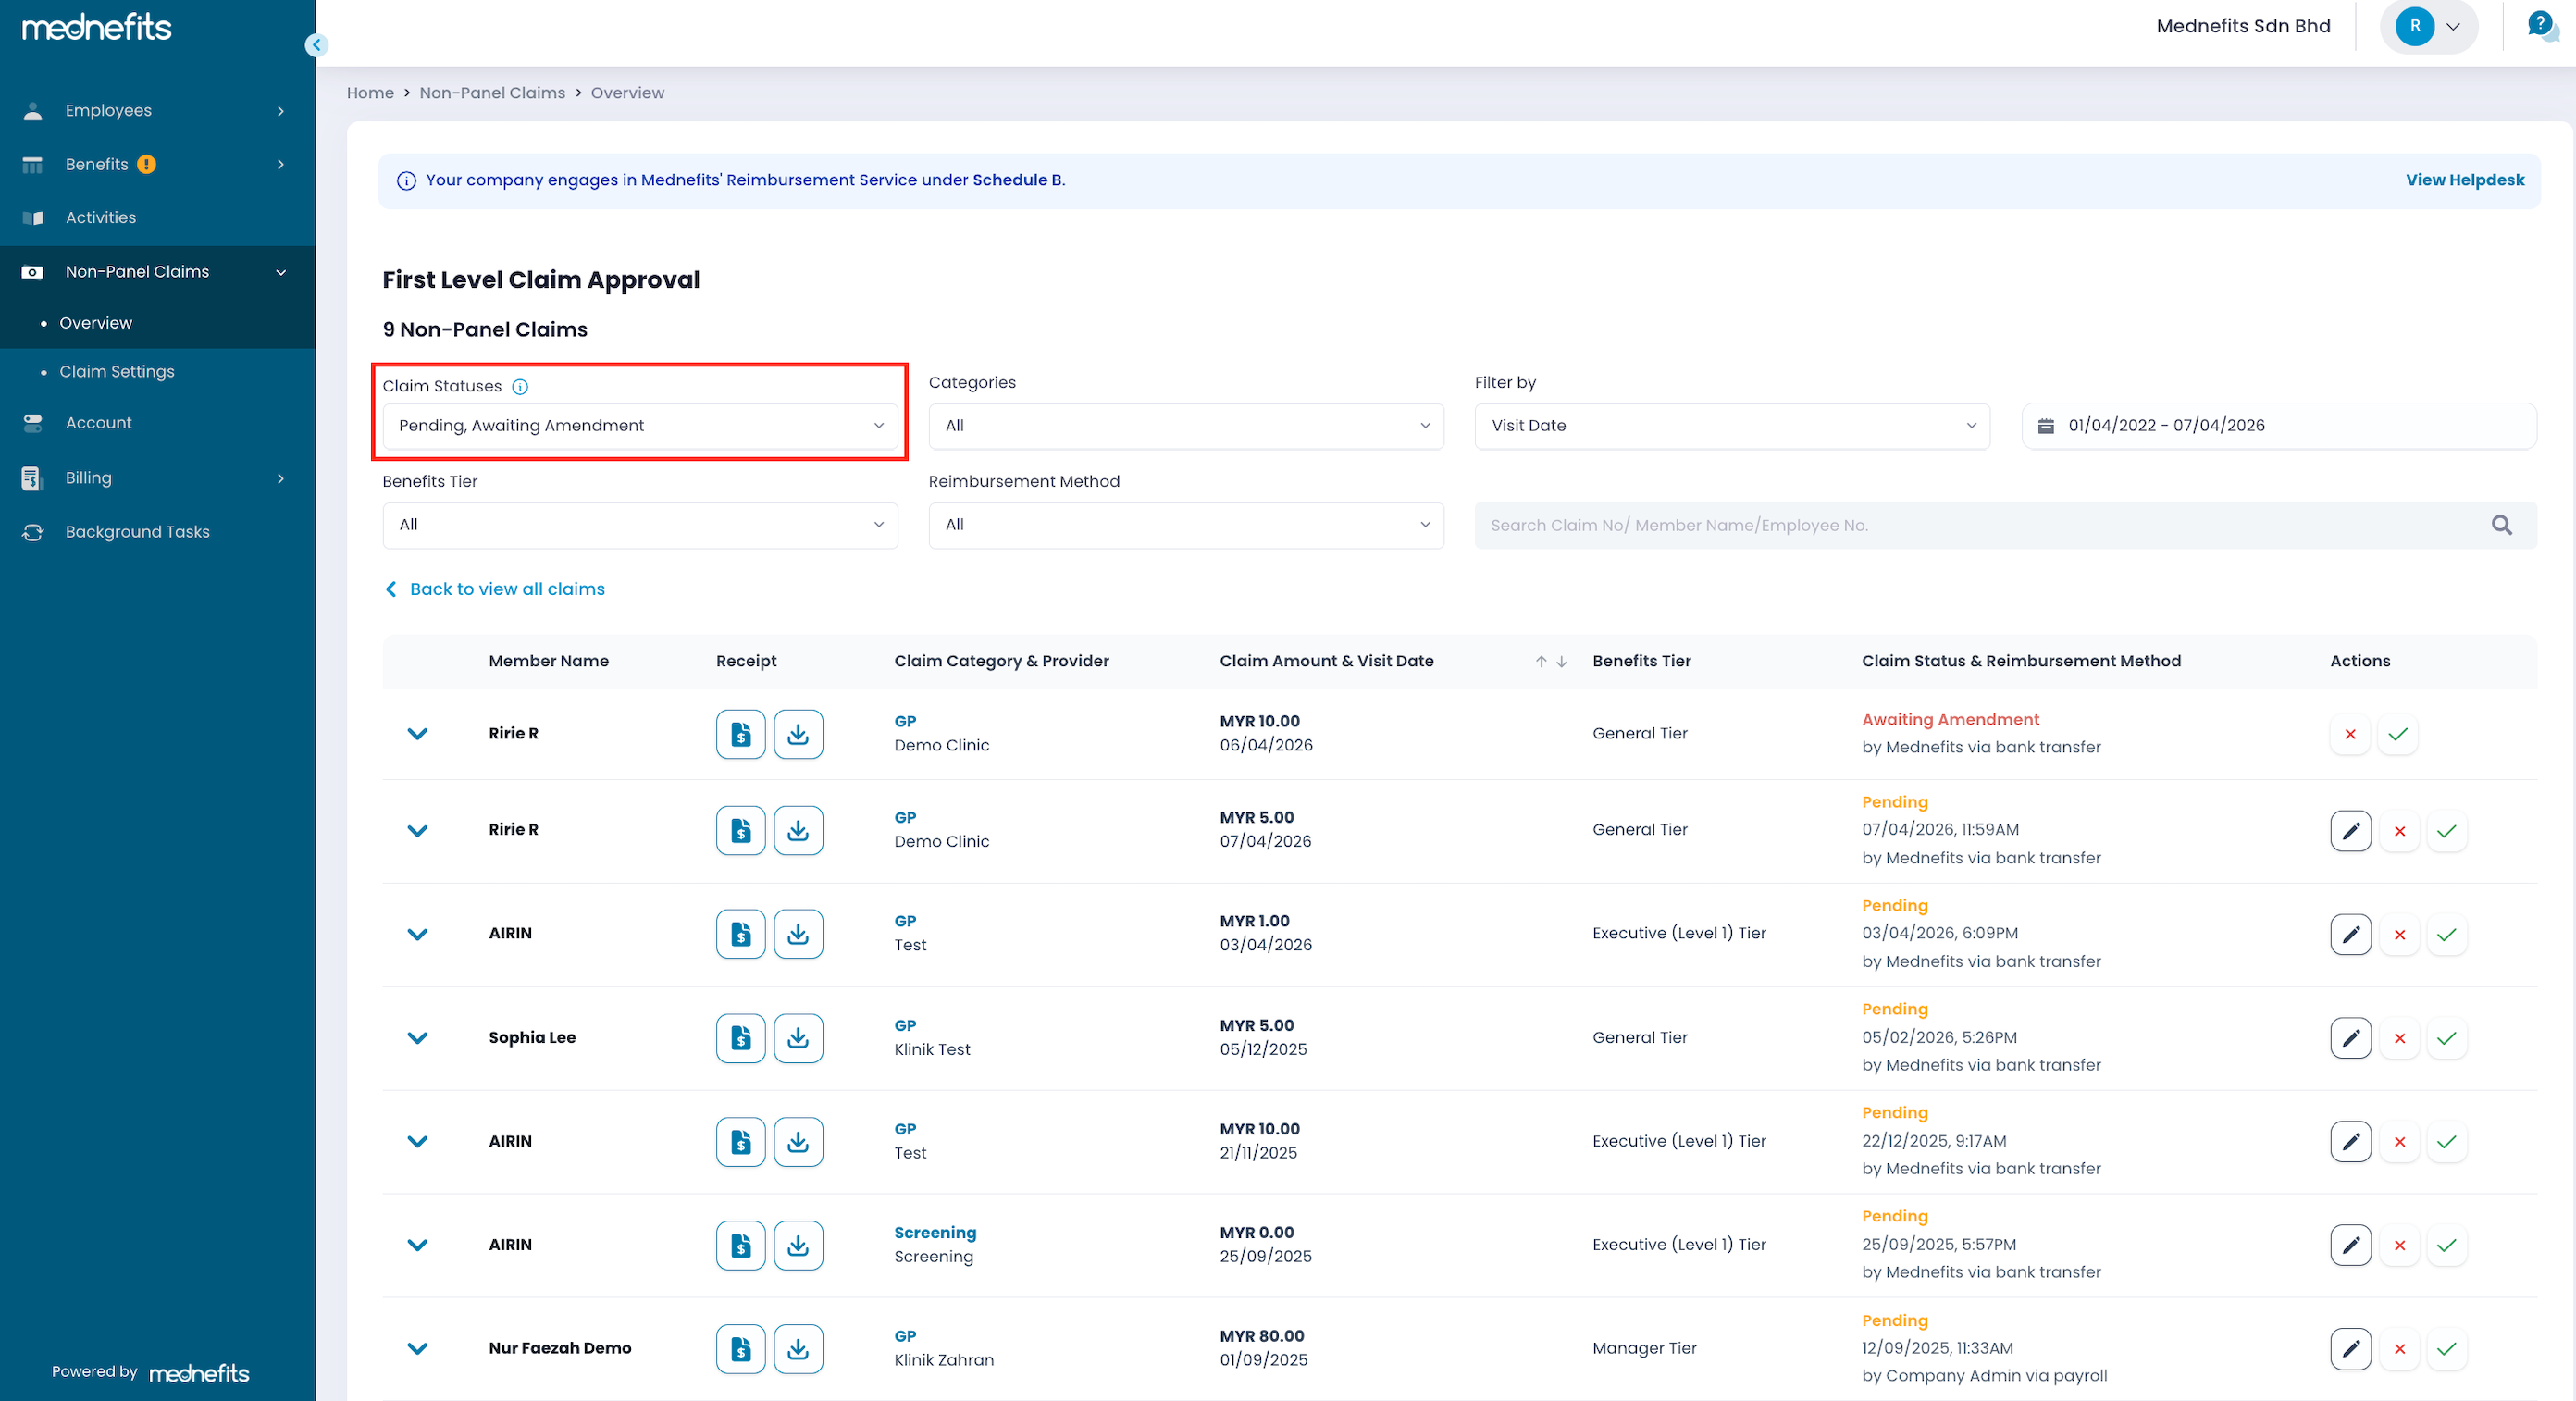The width and height of the screenshot is (2576, 1401).
Task: Open the Claim Statuses dropdown
Action: coord(640,426)
